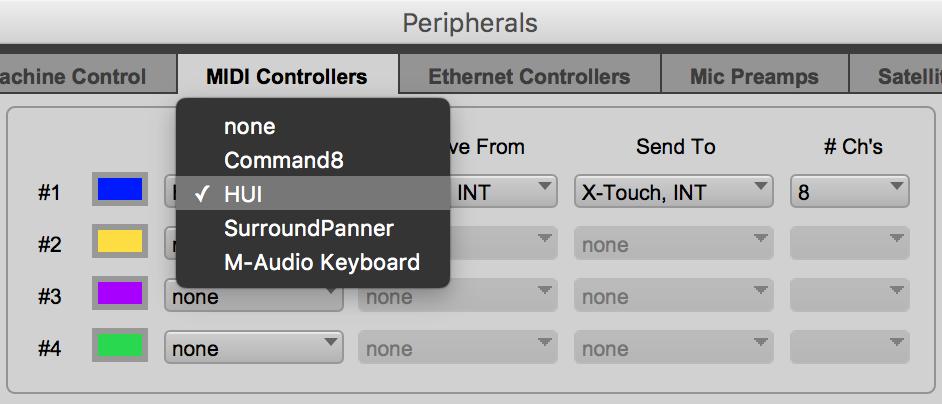Viewport: 942px width, 404px height.
Task: Click the purple color swatch for controller #3
Action: pos(120,293)
